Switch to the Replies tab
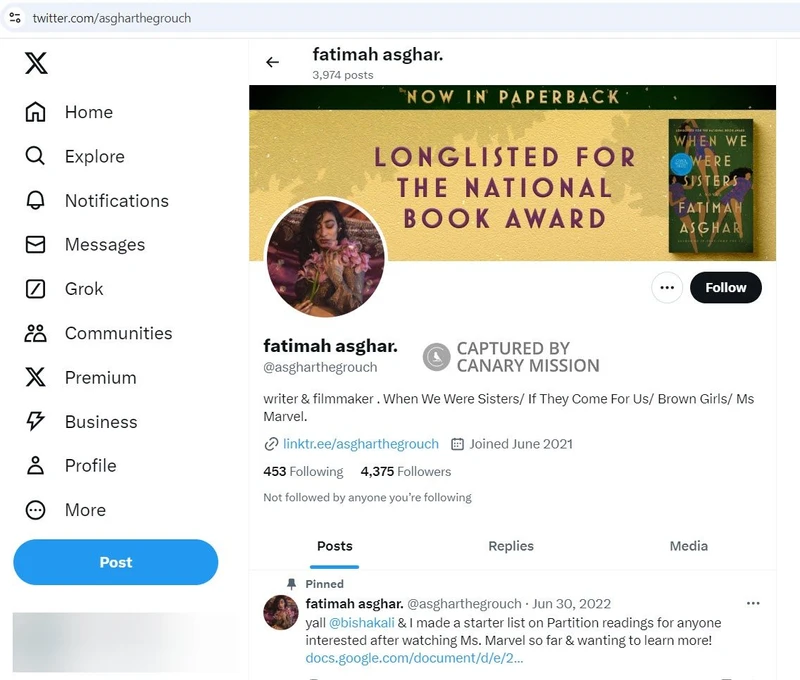Image resolution: width=800 pixels, height=680 pixels. point(510,546)
